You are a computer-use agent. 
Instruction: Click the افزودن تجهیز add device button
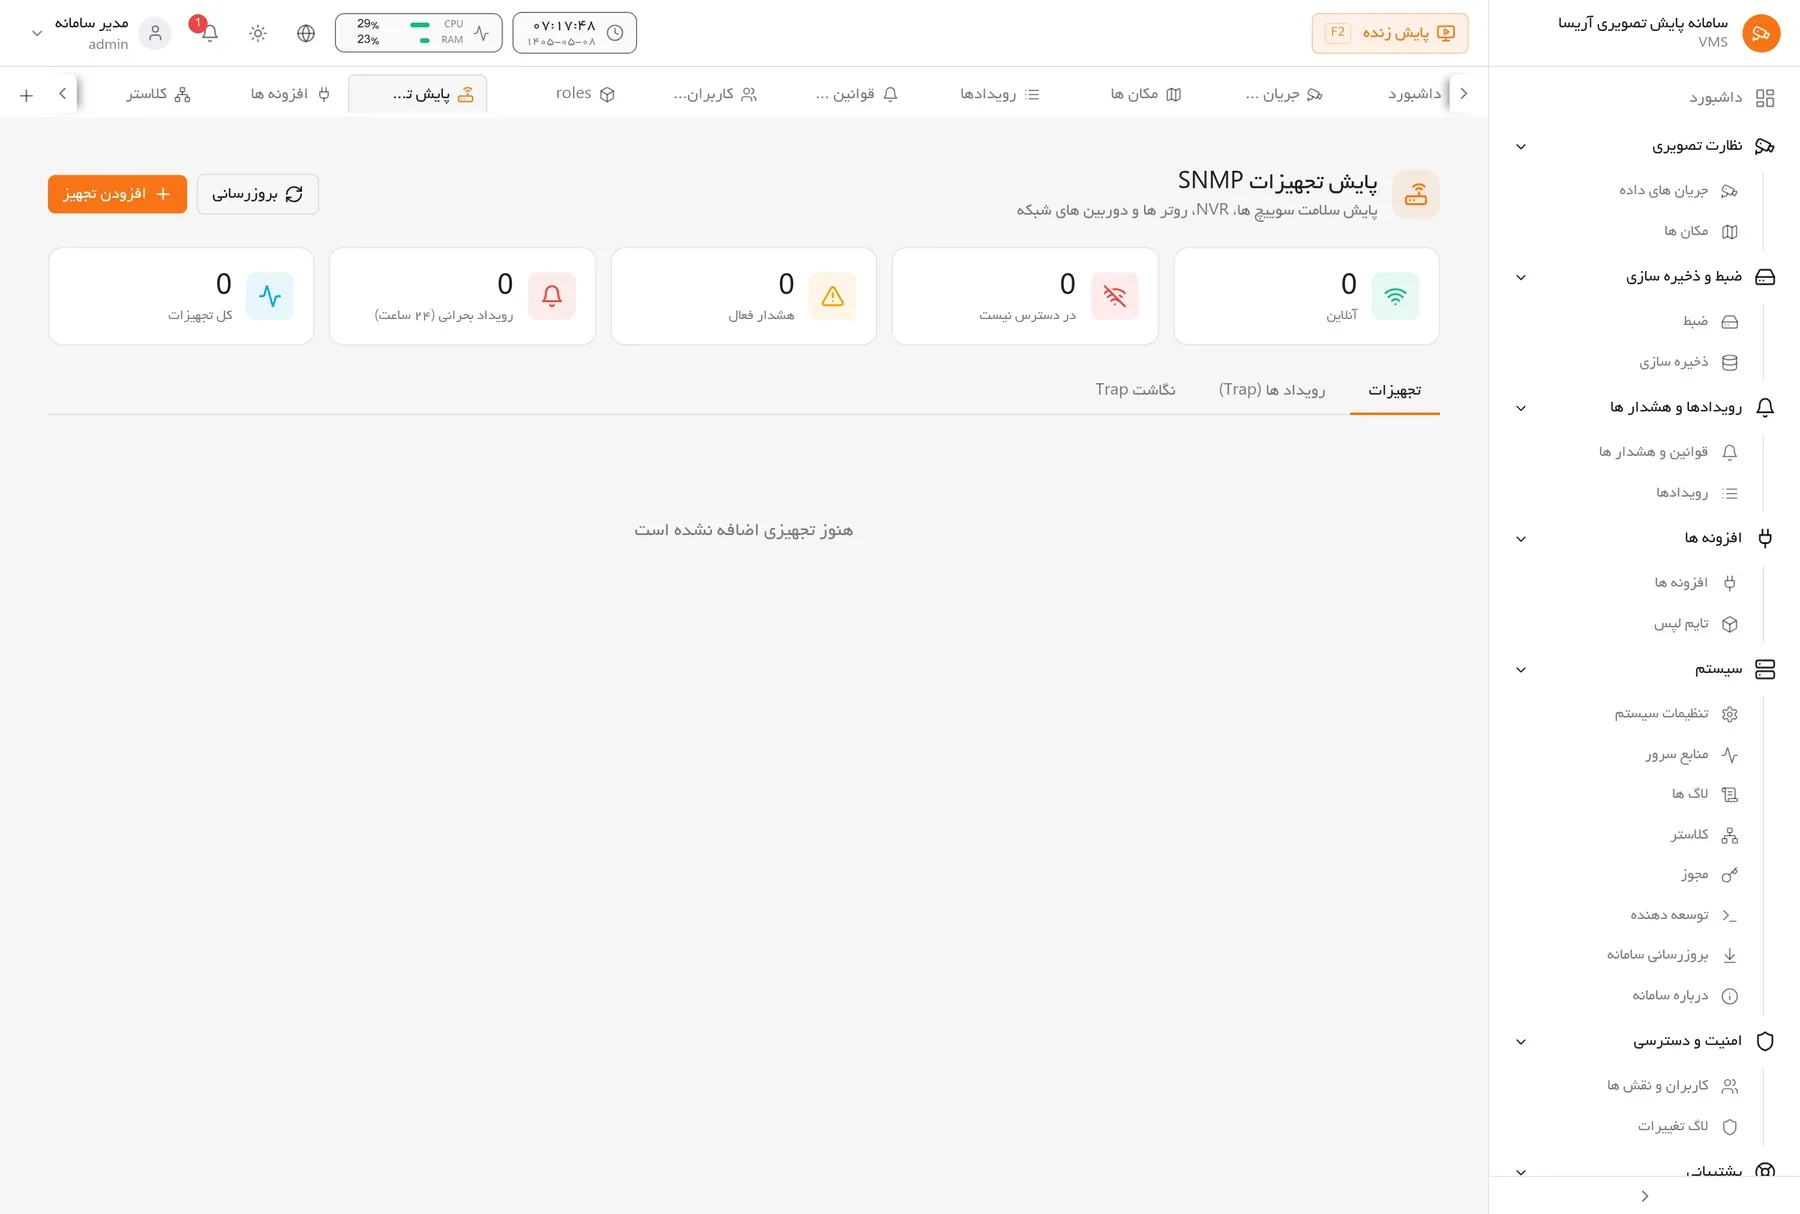pyautogui.click(x=117, y=194)
